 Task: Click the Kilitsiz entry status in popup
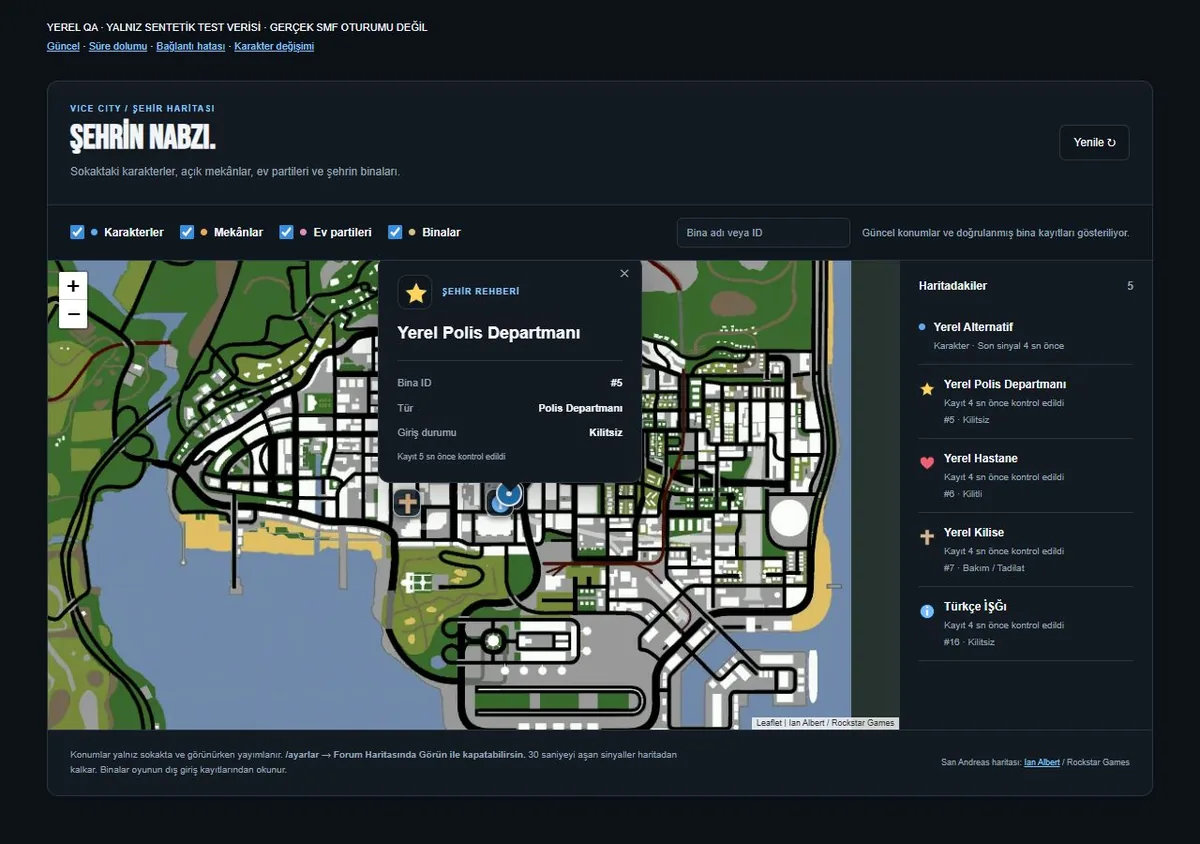tap(606, 433)
